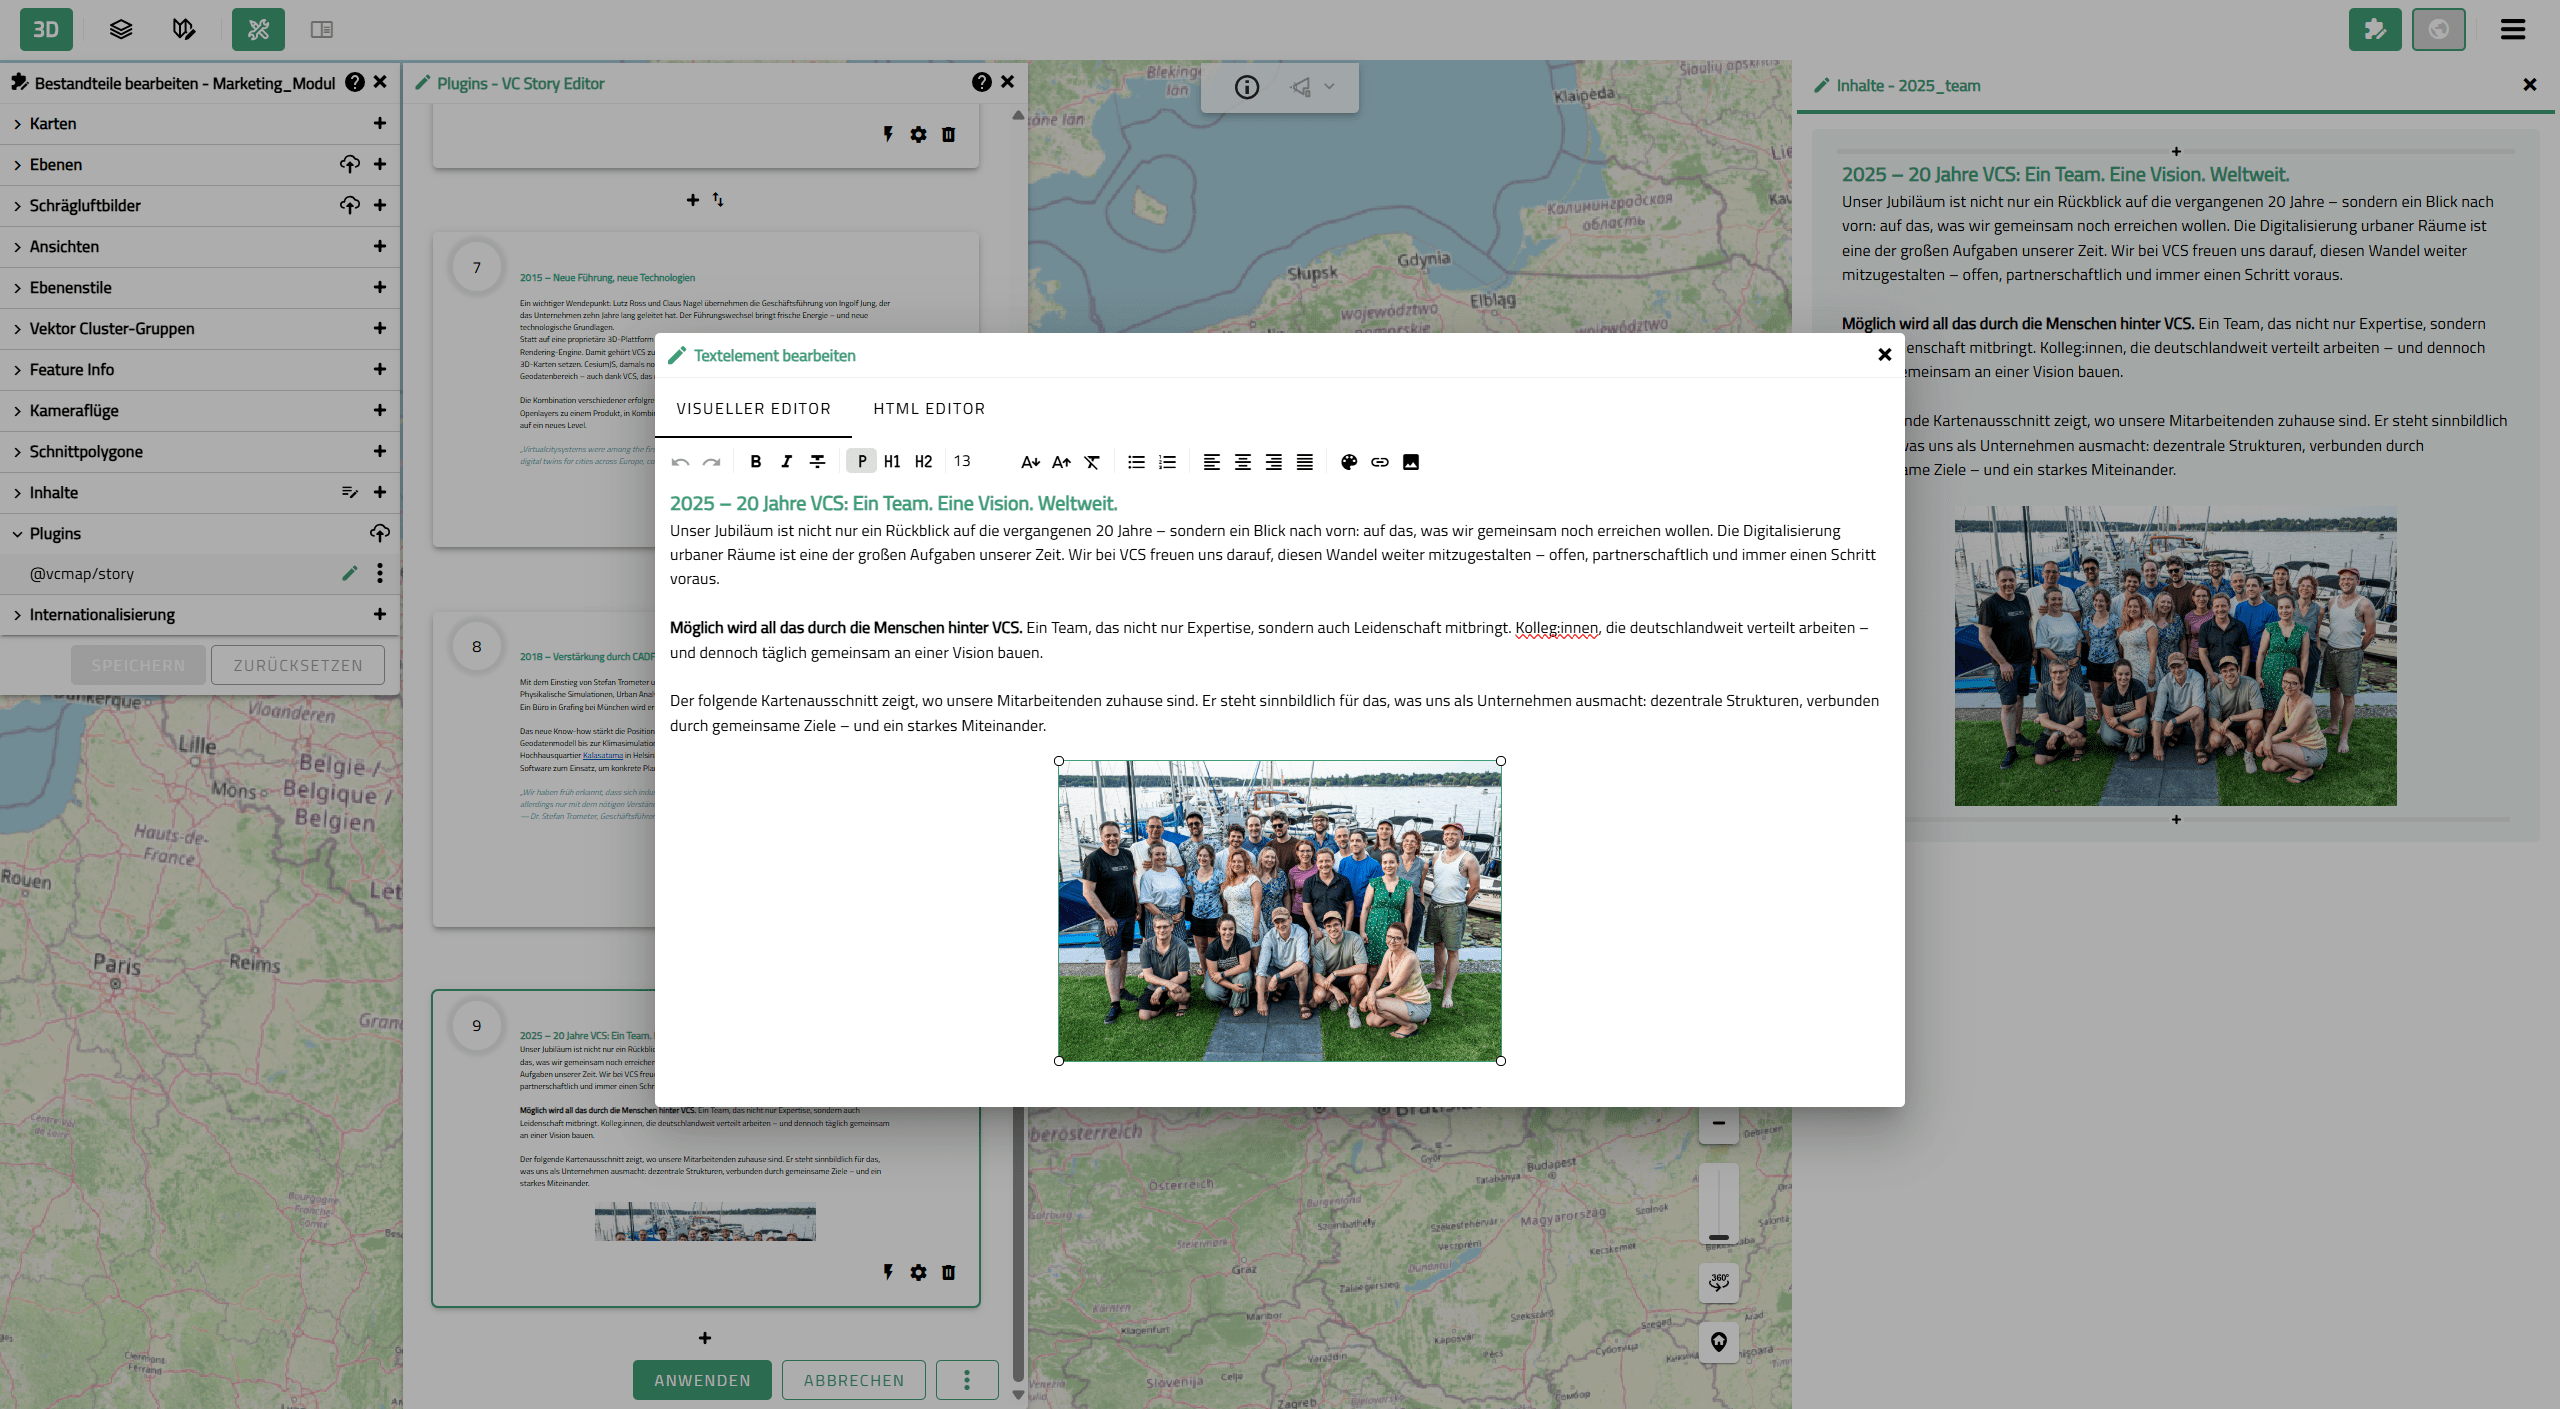This screenshot has height=1409, width=2560.
Task: Open the Inhalte list edit icon
Action: 350,492
